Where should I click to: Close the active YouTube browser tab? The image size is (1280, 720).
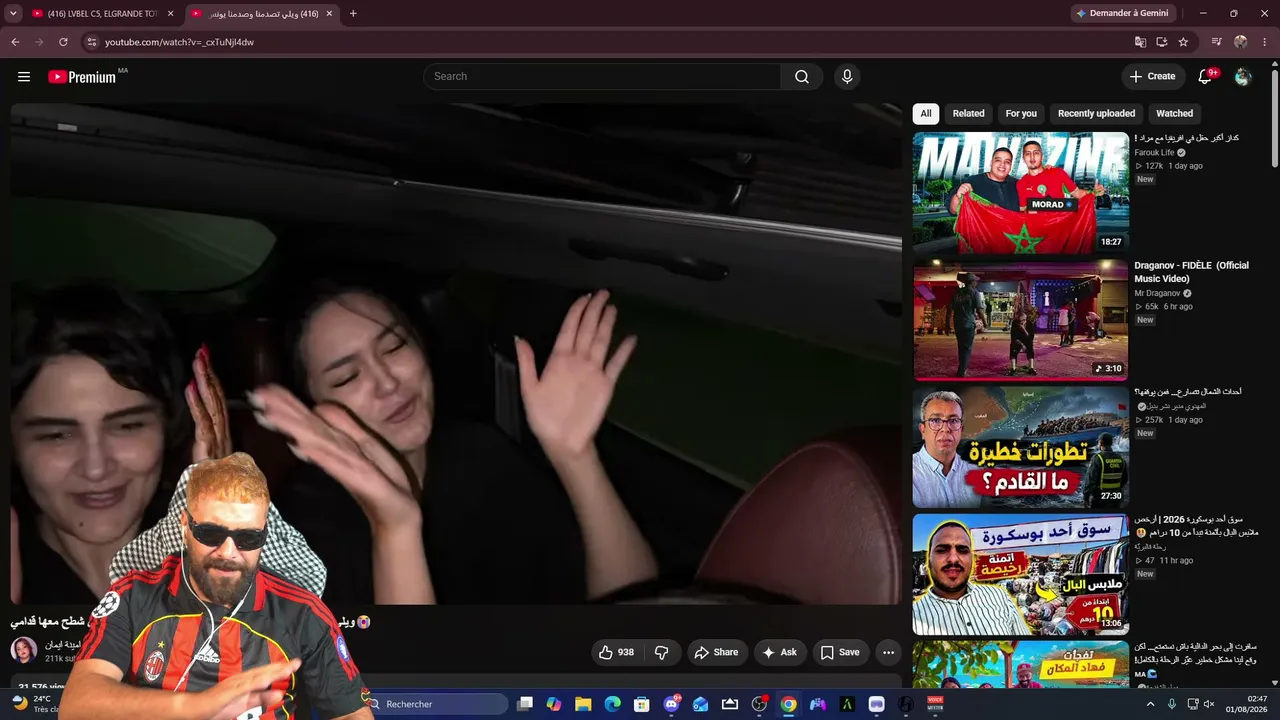point(329,14)
